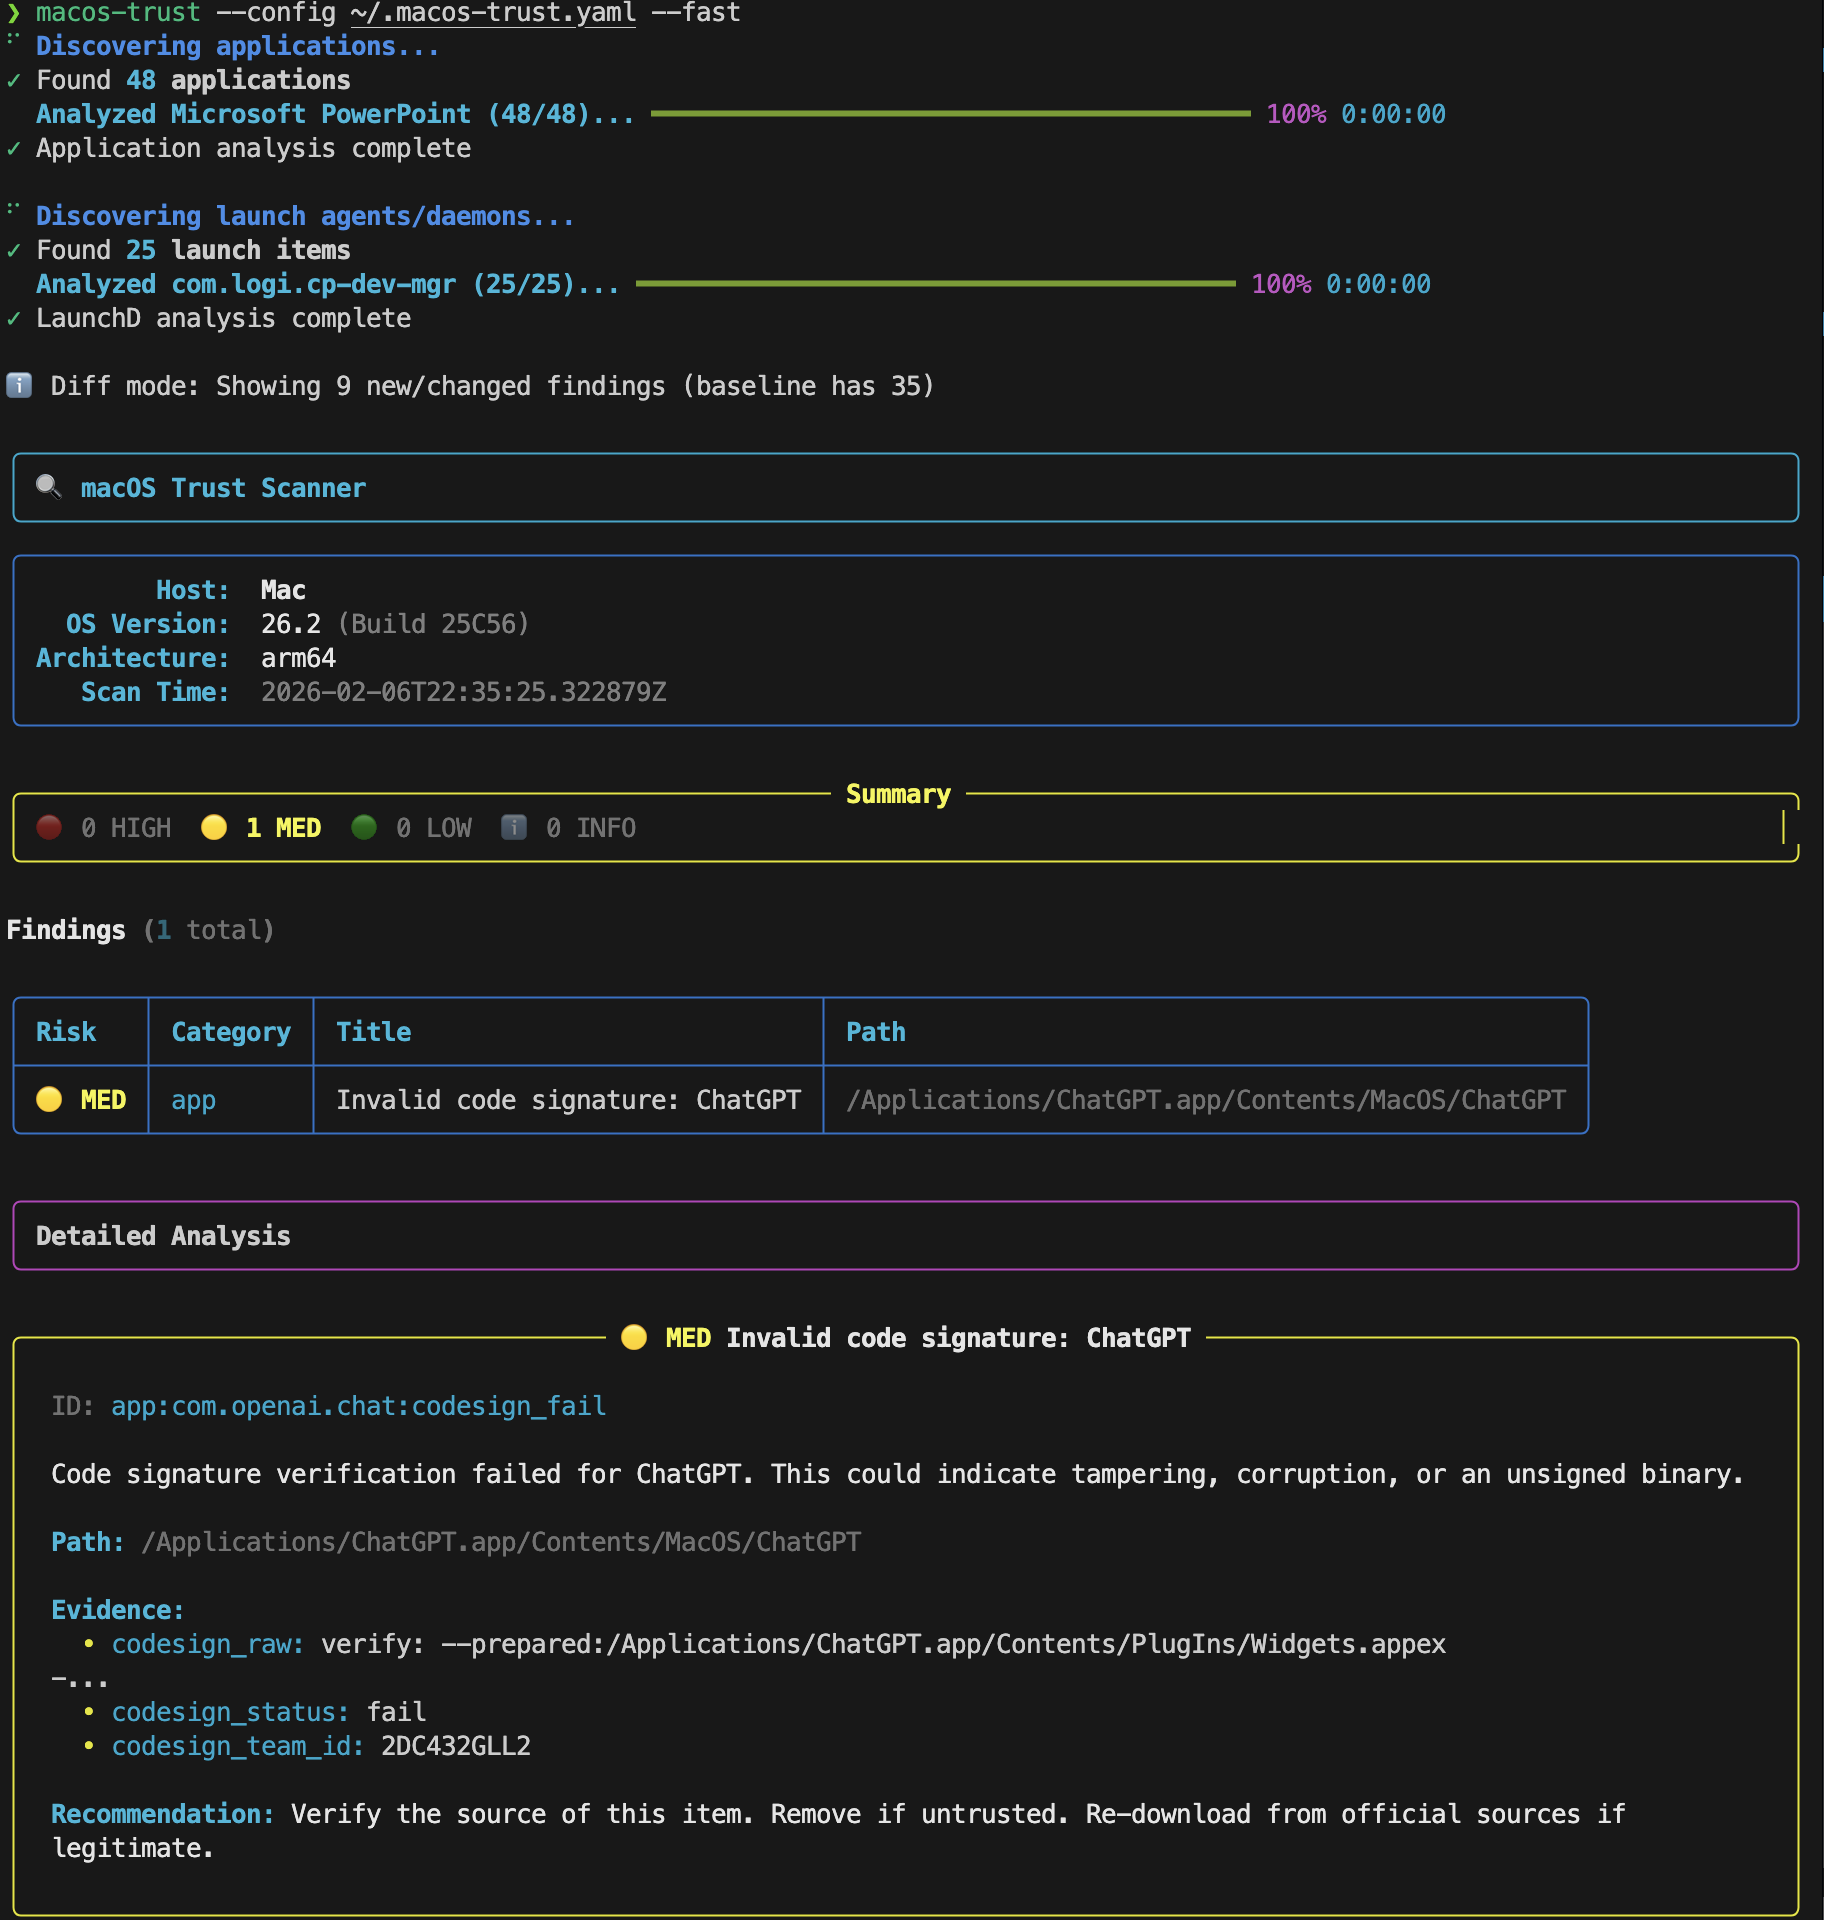Click the codesign_status fail value
The height and width of the screenshot is (1920, 1824).
396,1712
